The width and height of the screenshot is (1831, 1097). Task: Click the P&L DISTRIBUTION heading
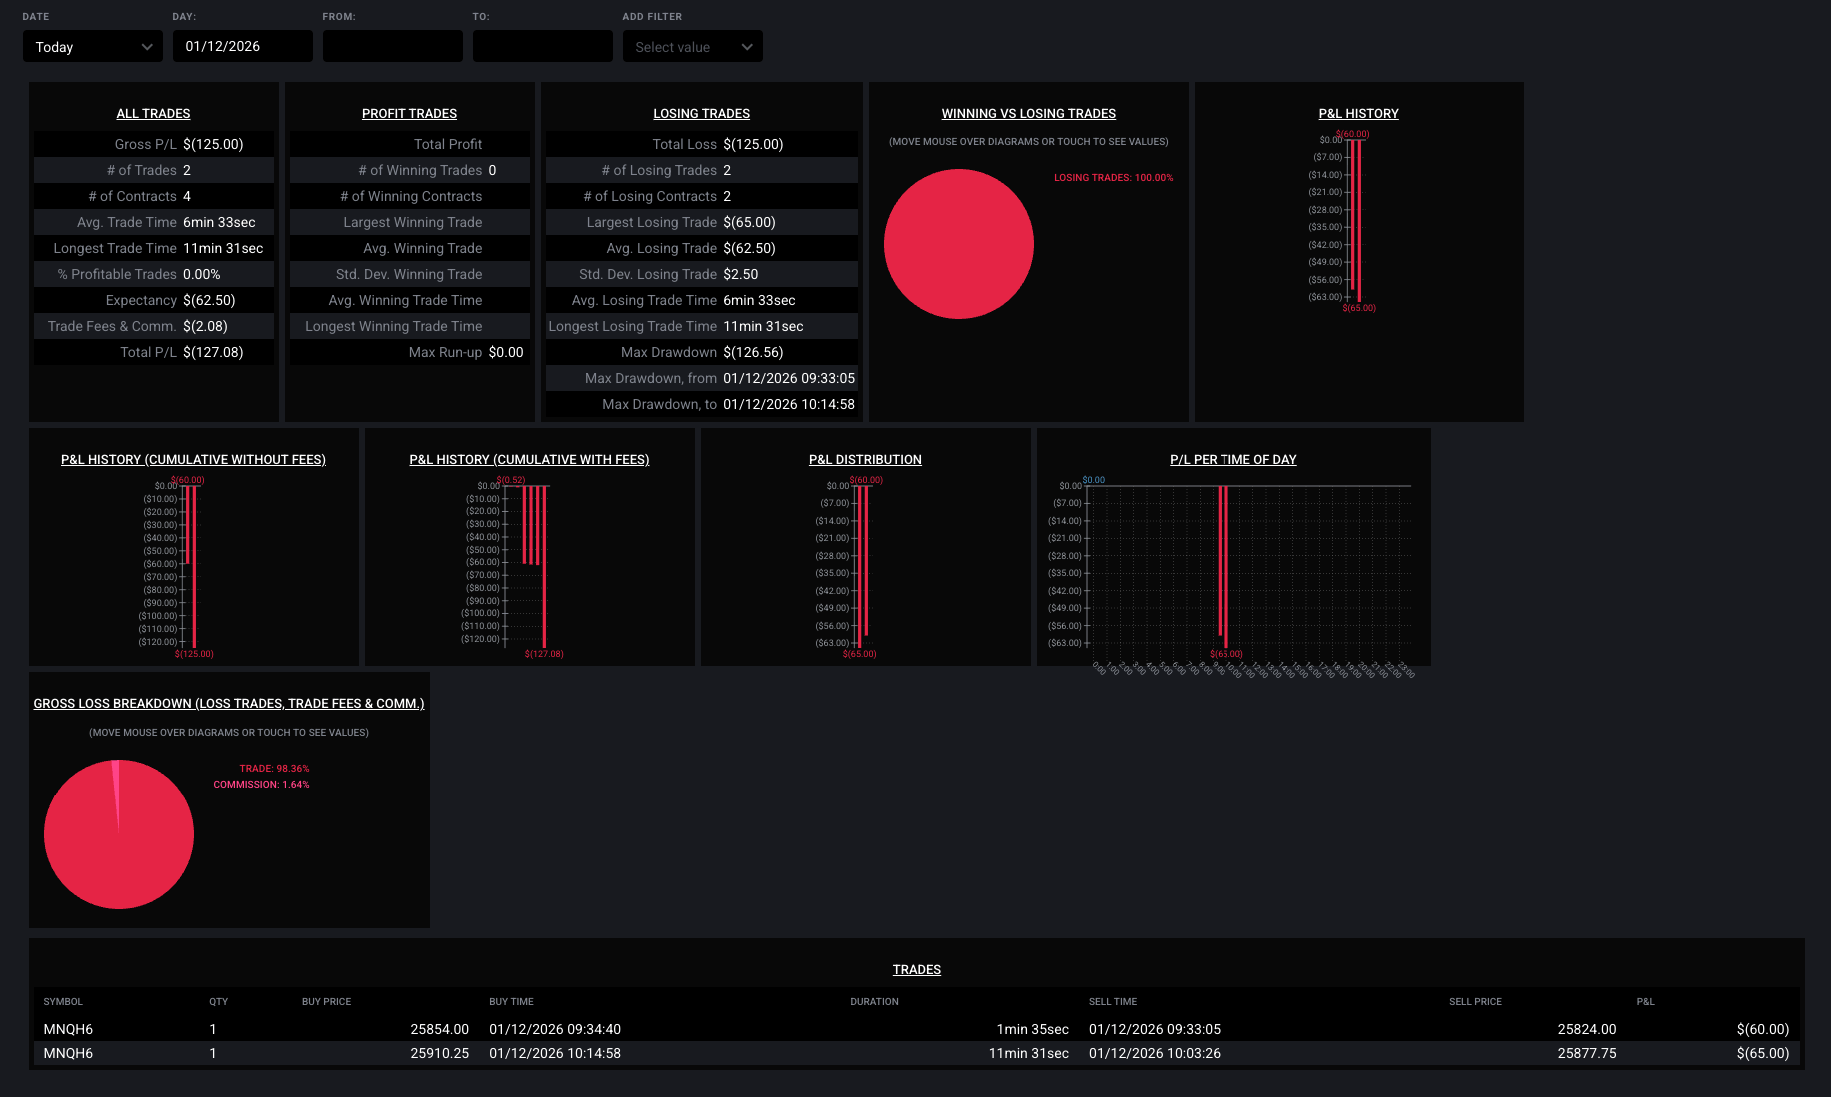tap(865, 459)
